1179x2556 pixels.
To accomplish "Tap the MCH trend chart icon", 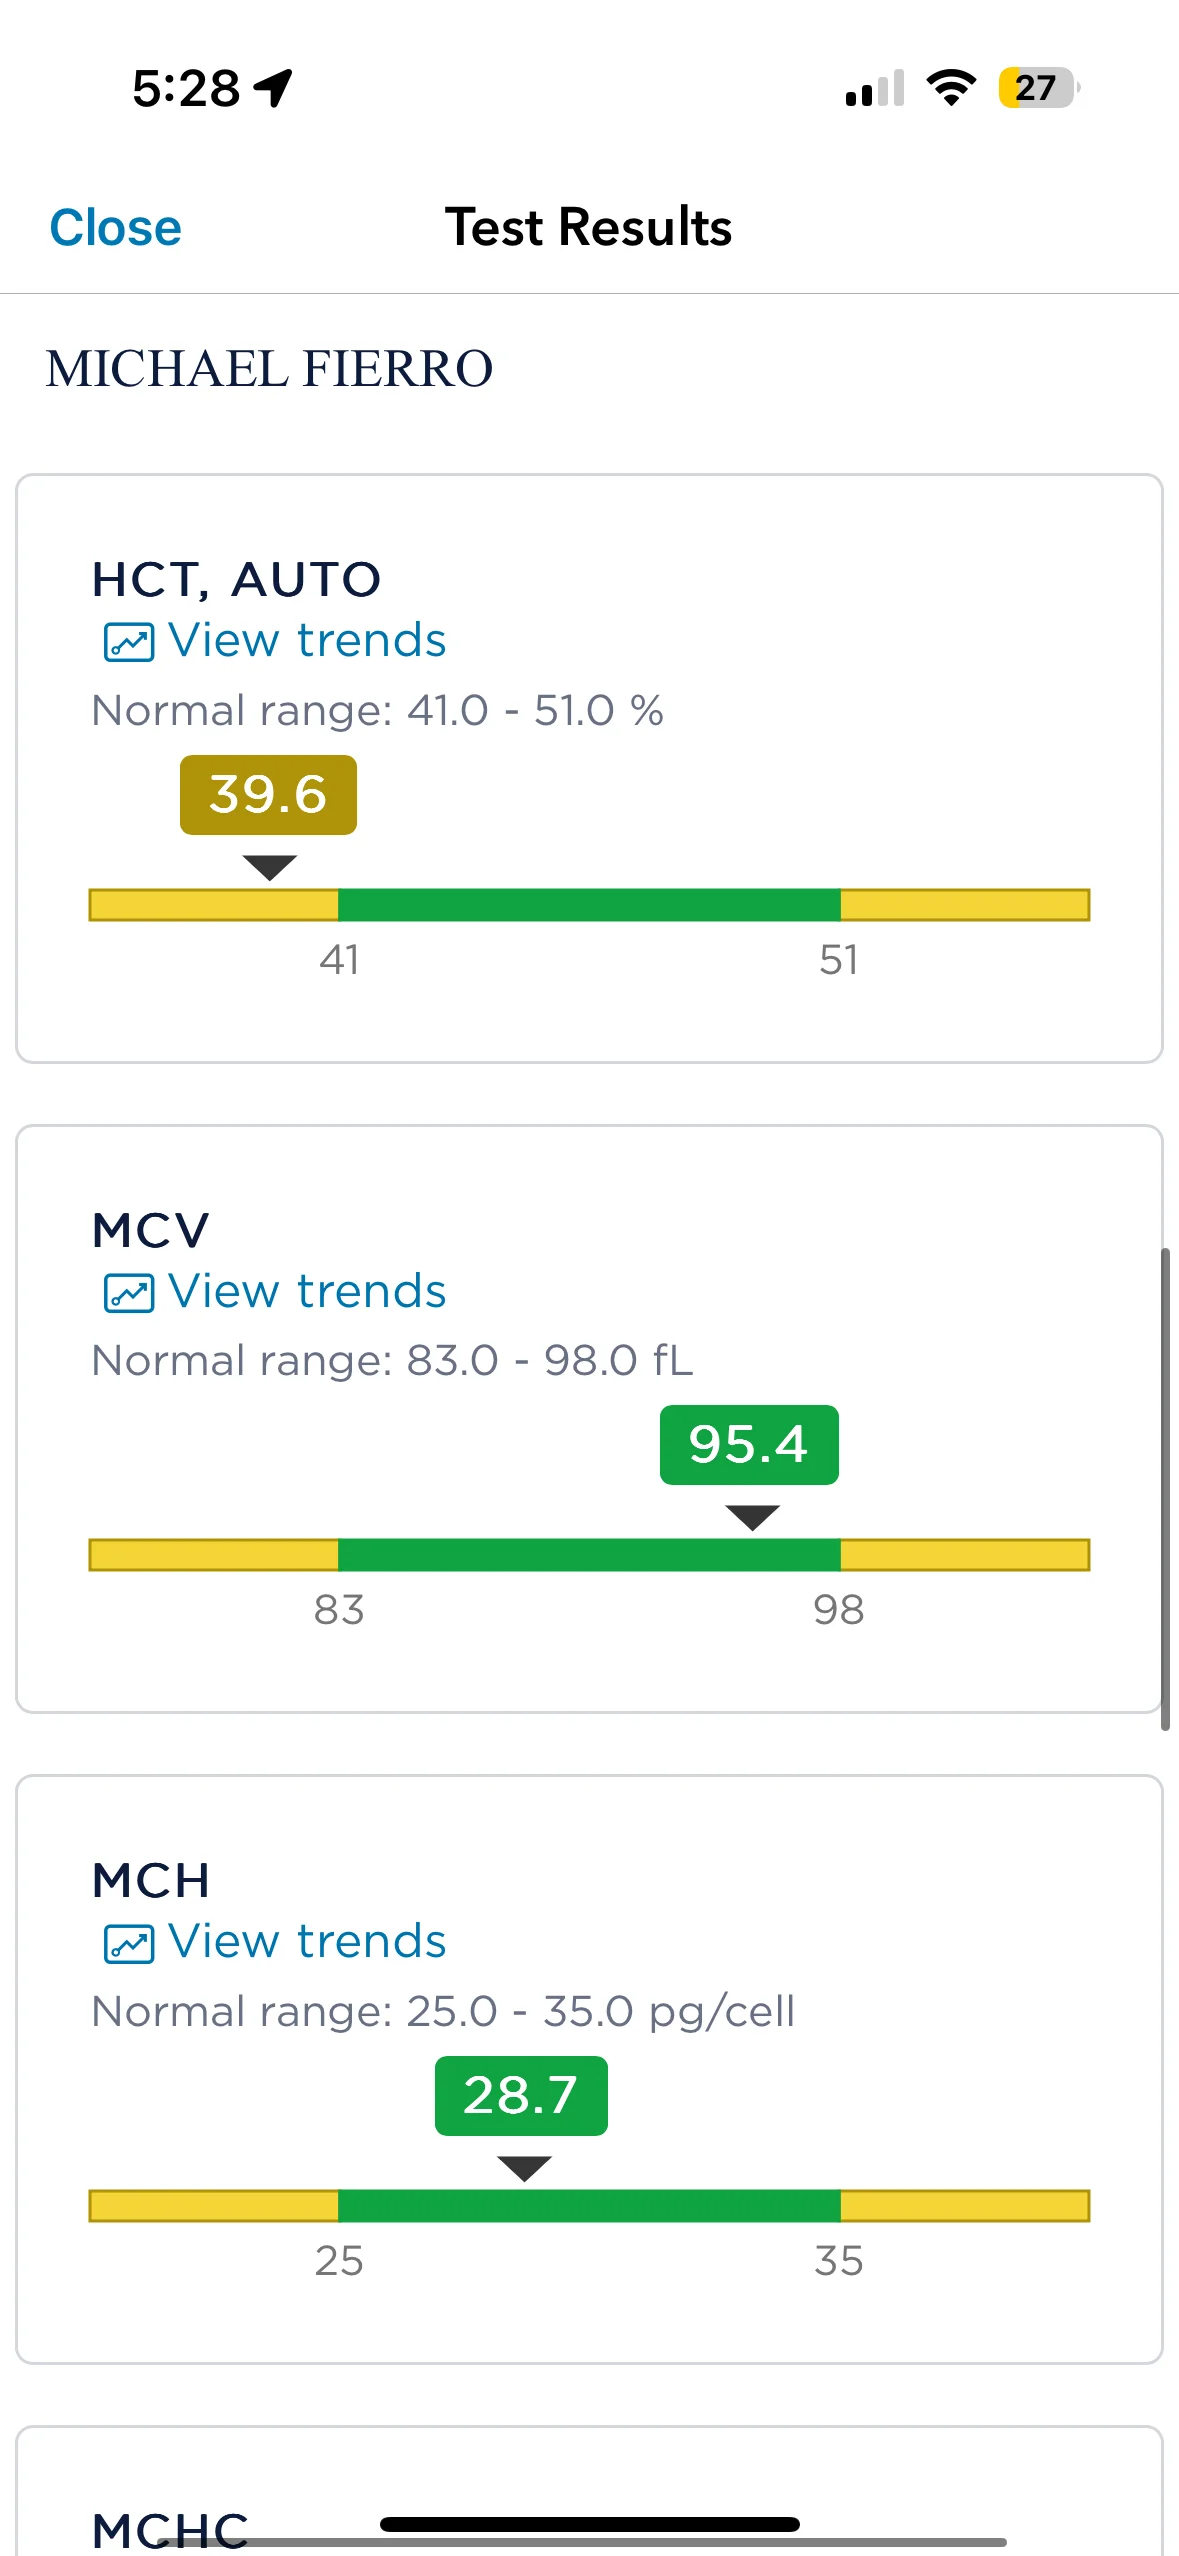I will point(129,1943).
